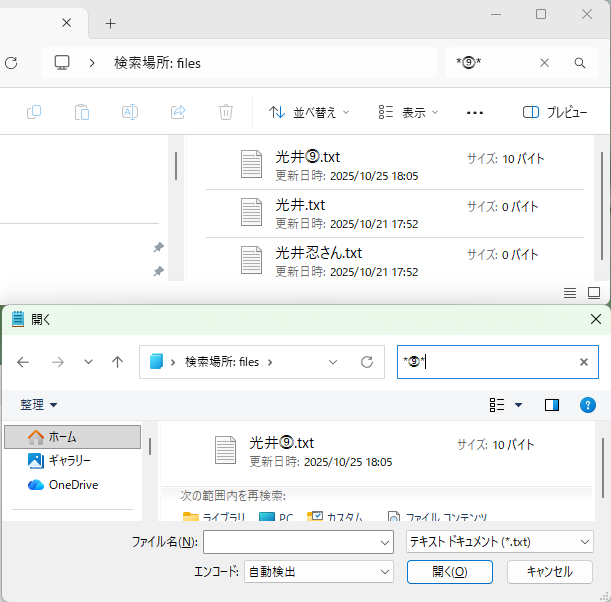Click the 開く(O) button

[x=450, y=572]
